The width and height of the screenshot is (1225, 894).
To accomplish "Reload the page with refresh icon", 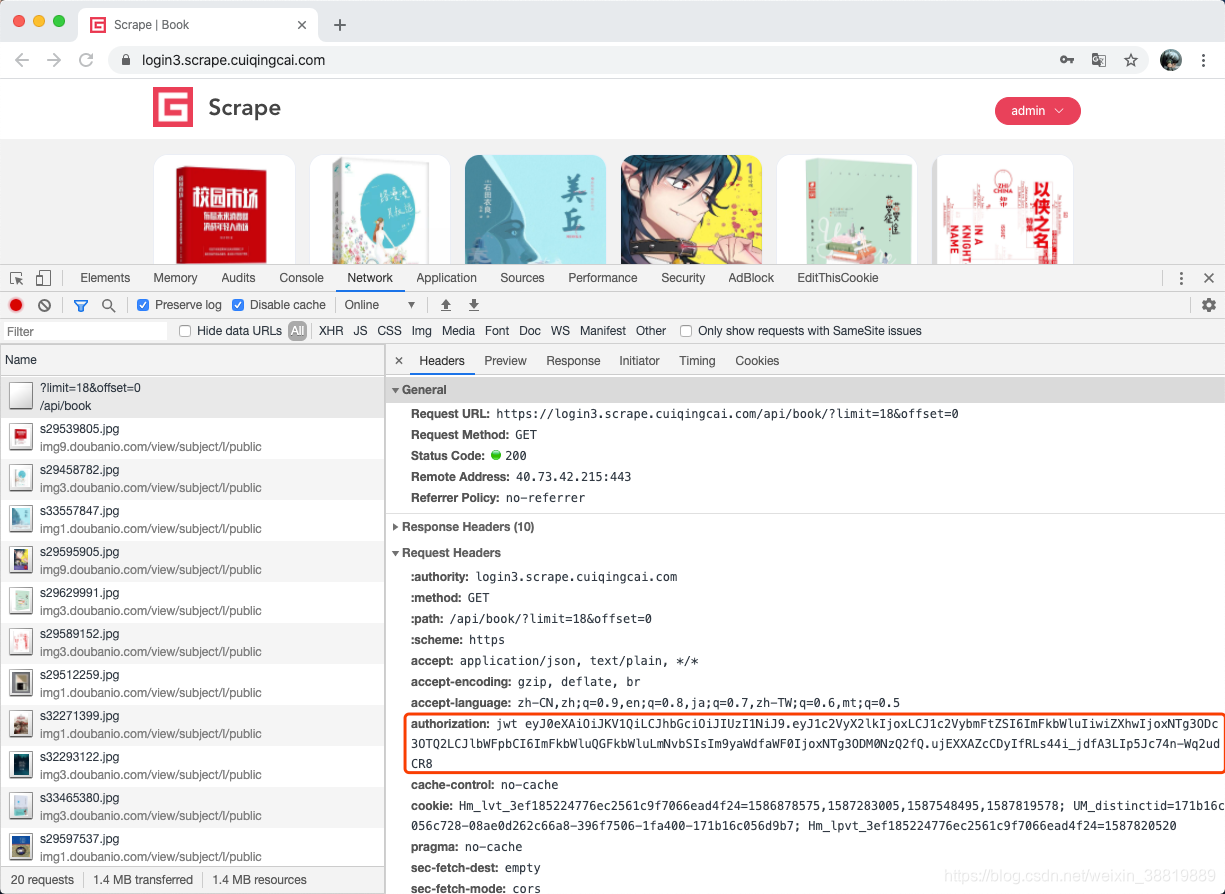I will click(x=86, y=60).
